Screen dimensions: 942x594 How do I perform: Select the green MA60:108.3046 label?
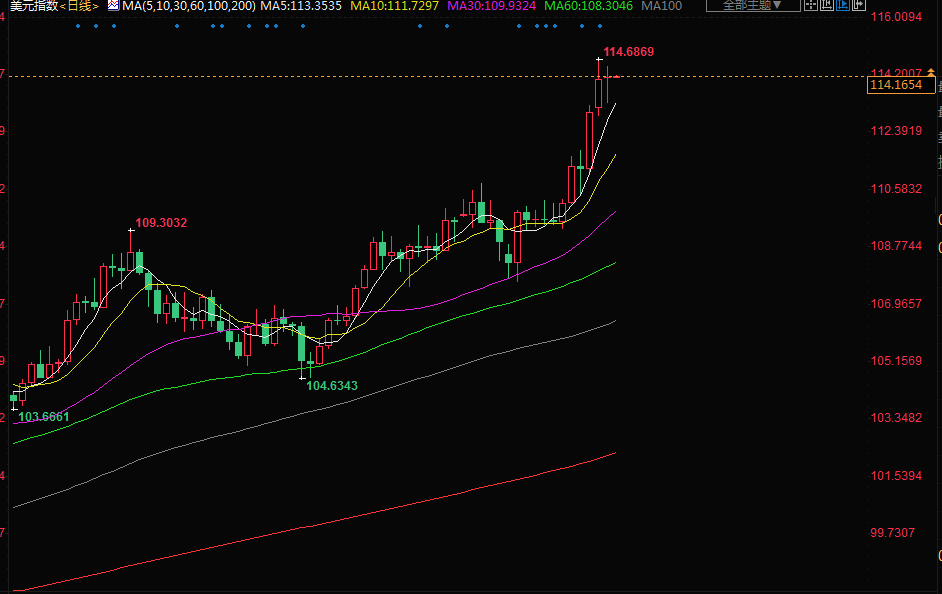588,6
